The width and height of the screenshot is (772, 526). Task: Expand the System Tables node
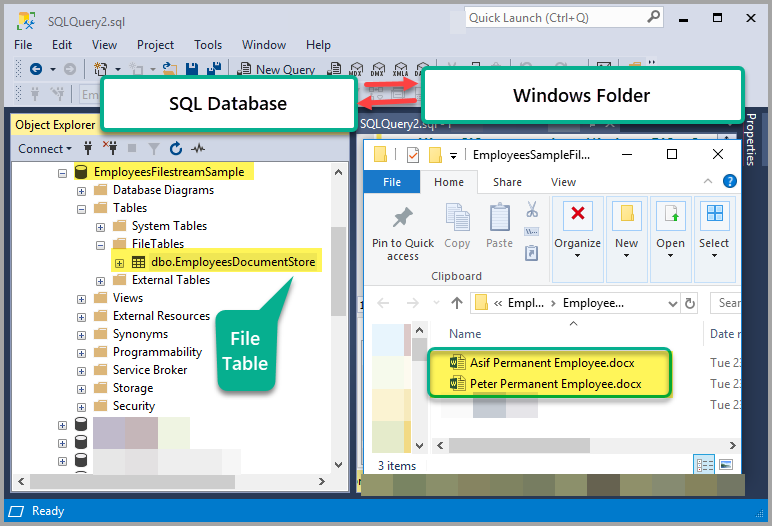[x=100, y=227]
